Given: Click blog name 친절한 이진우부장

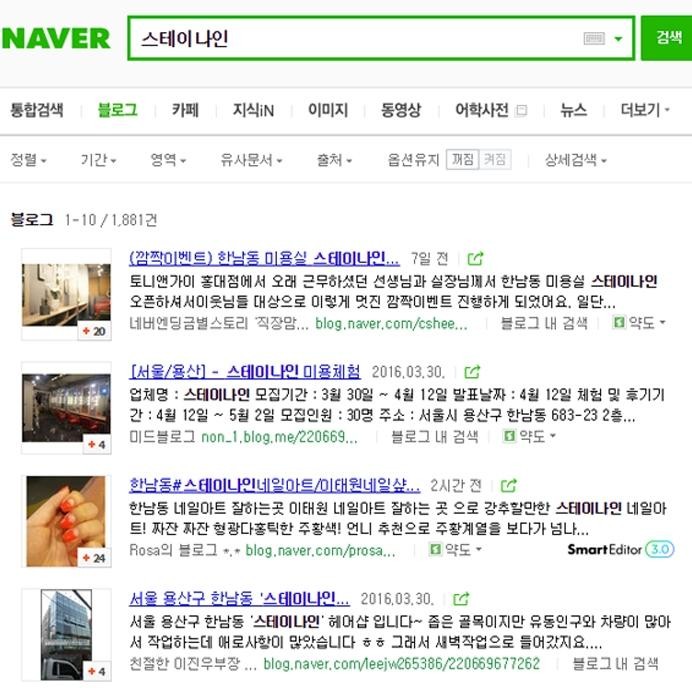Looking at the screenshot, I should 192,664.
